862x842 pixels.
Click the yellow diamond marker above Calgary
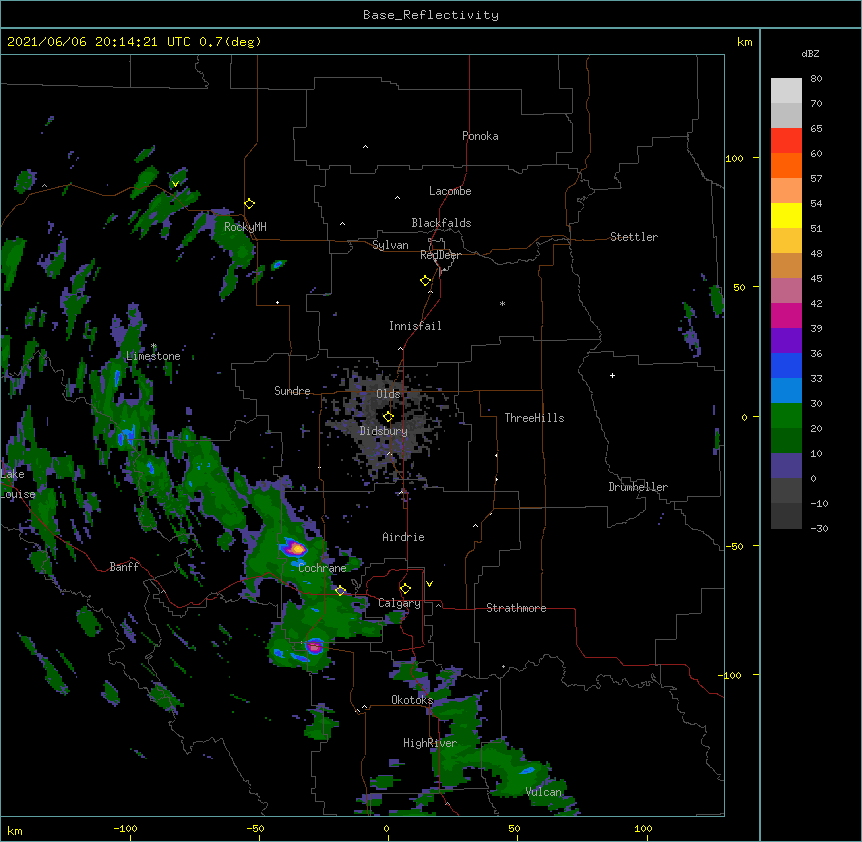coord(405,588)
